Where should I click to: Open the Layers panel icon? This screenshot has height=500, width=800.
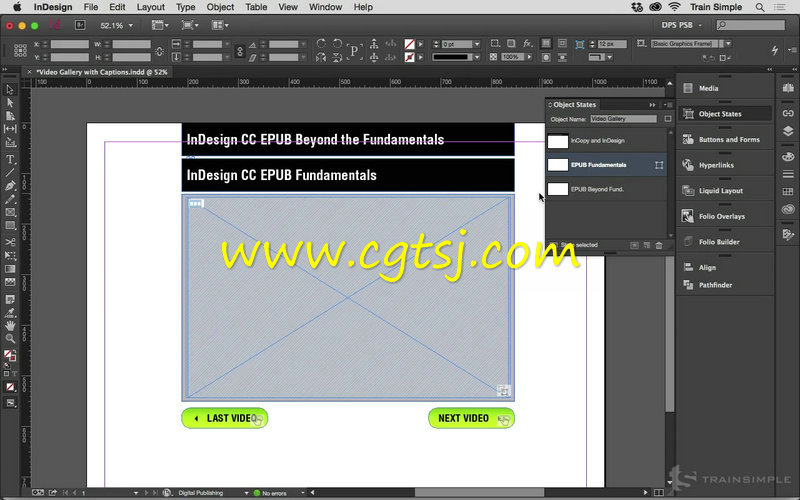788,131
